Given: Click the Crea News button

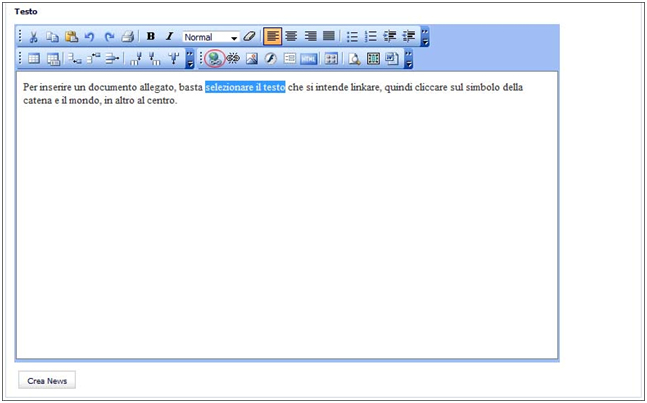Looking at the screenshot, I should click(x=47, y=381).
